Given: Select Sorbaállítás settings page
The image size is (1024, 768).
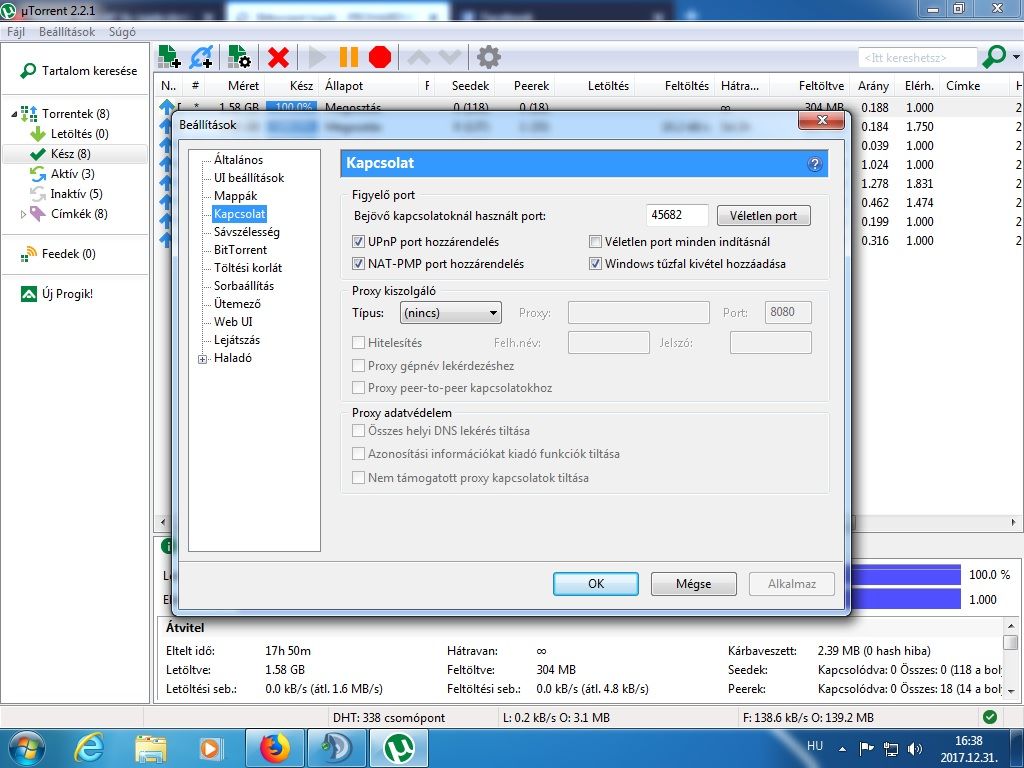Looking at the screenshot, I should click(244, 286).
